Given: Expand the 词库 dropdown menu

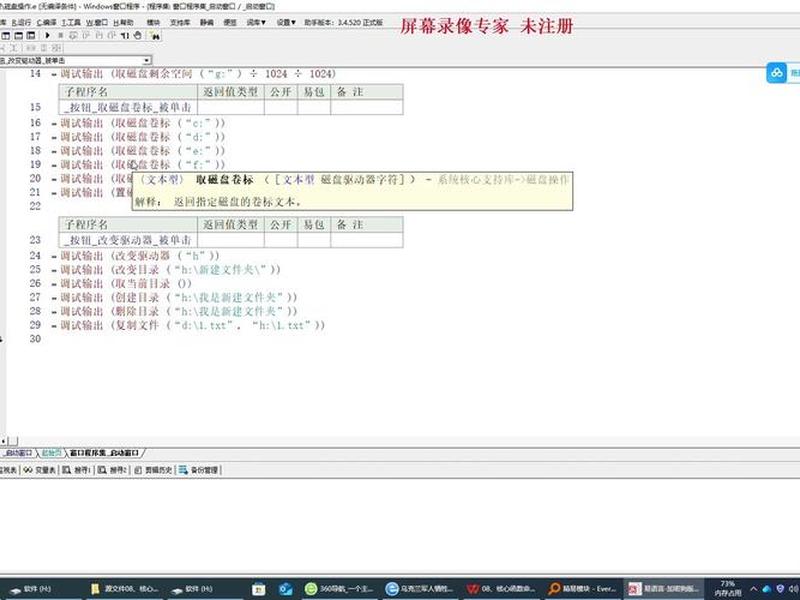Looking at the screenshot, I should (256, 22).
